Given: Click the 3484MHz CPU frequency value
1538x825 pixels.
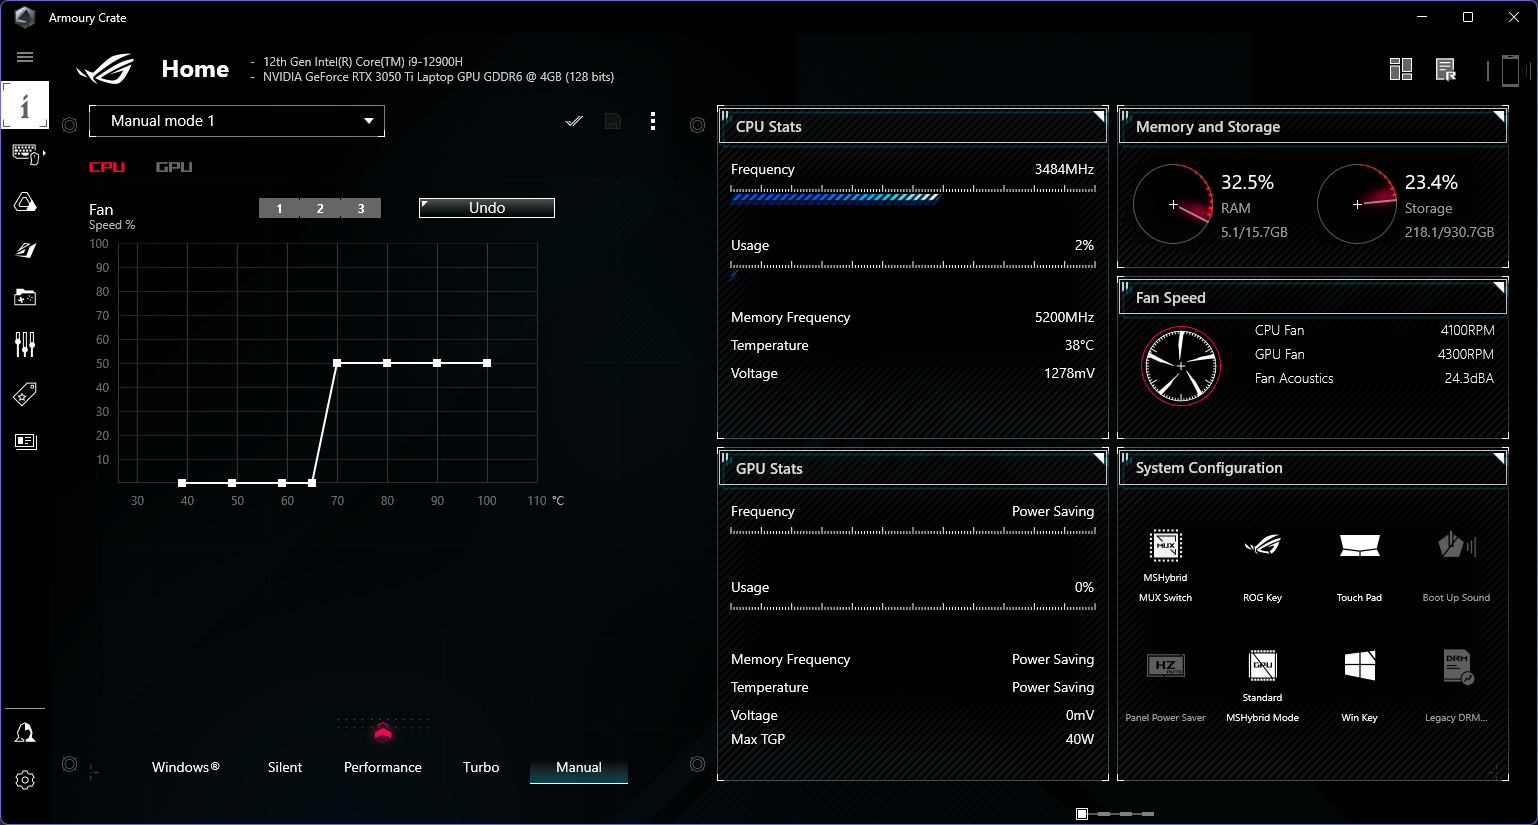Looking at the screenshot, I should [x=1064, y=169].
